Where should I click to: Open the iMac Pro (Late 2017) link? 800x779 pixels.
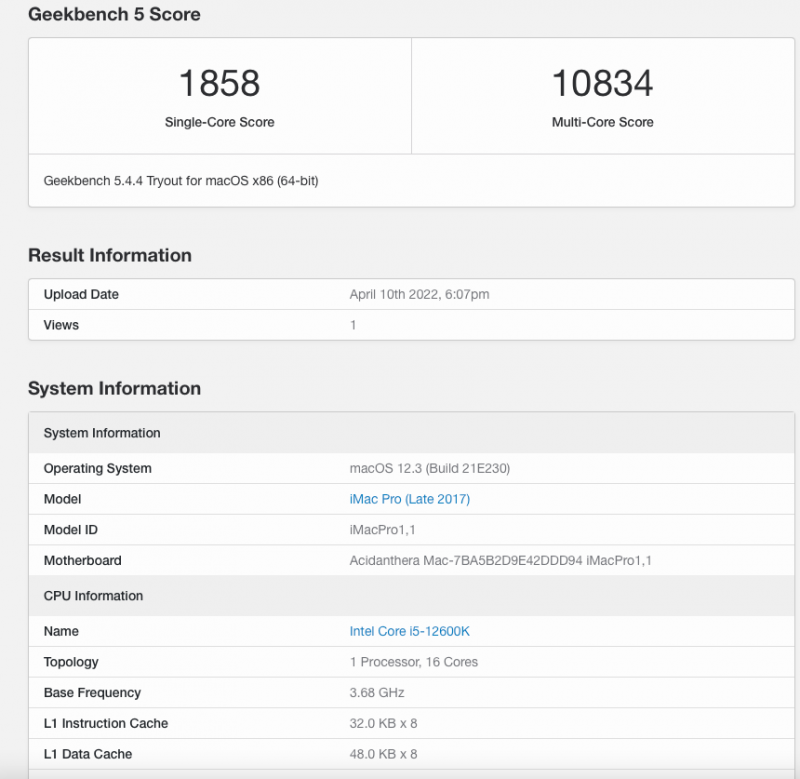409,499
